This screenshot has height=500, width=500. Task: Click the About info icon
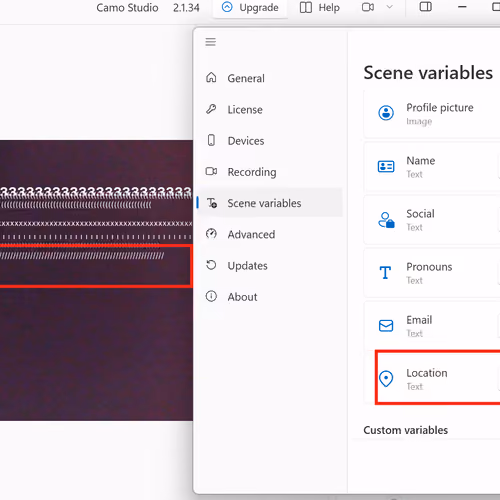pos(211,296)
